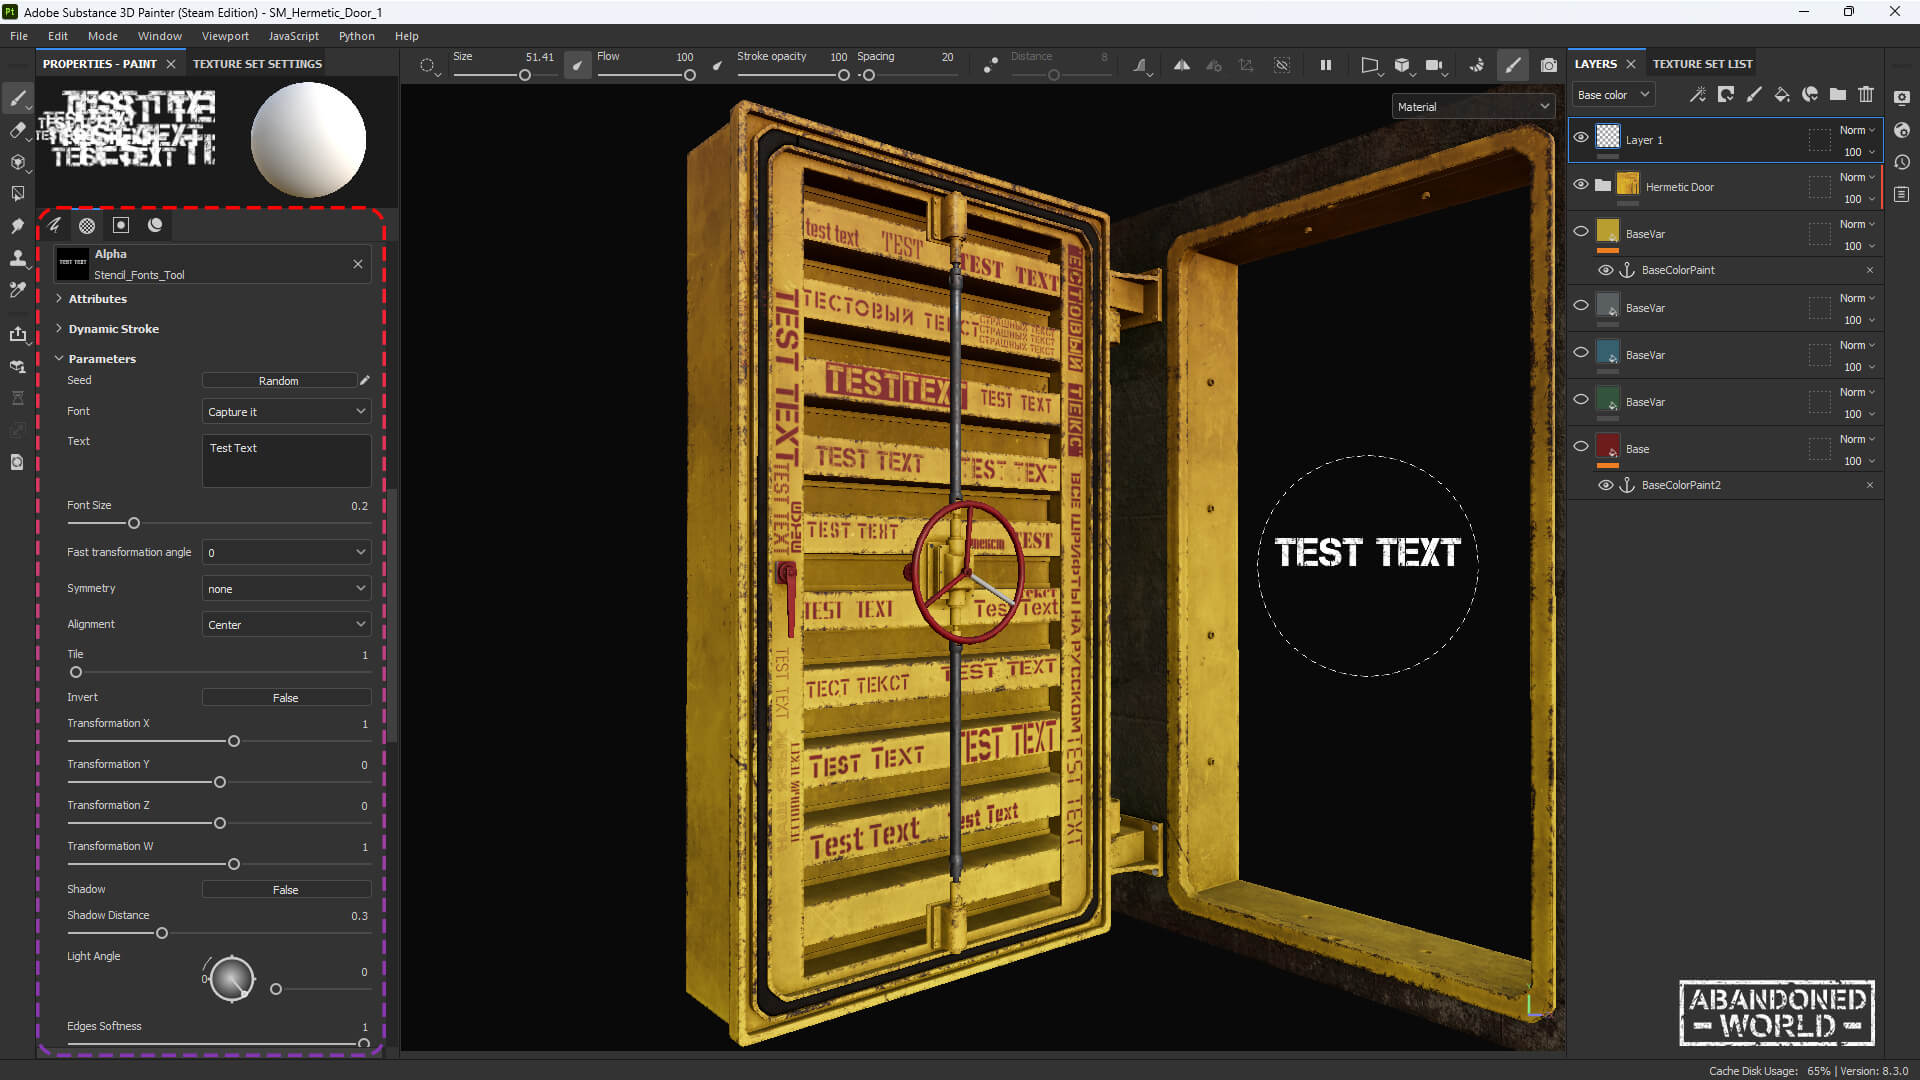1920x1080 pixels.
Task: Select the Clone stamp tool
Action: pos(17,258)
